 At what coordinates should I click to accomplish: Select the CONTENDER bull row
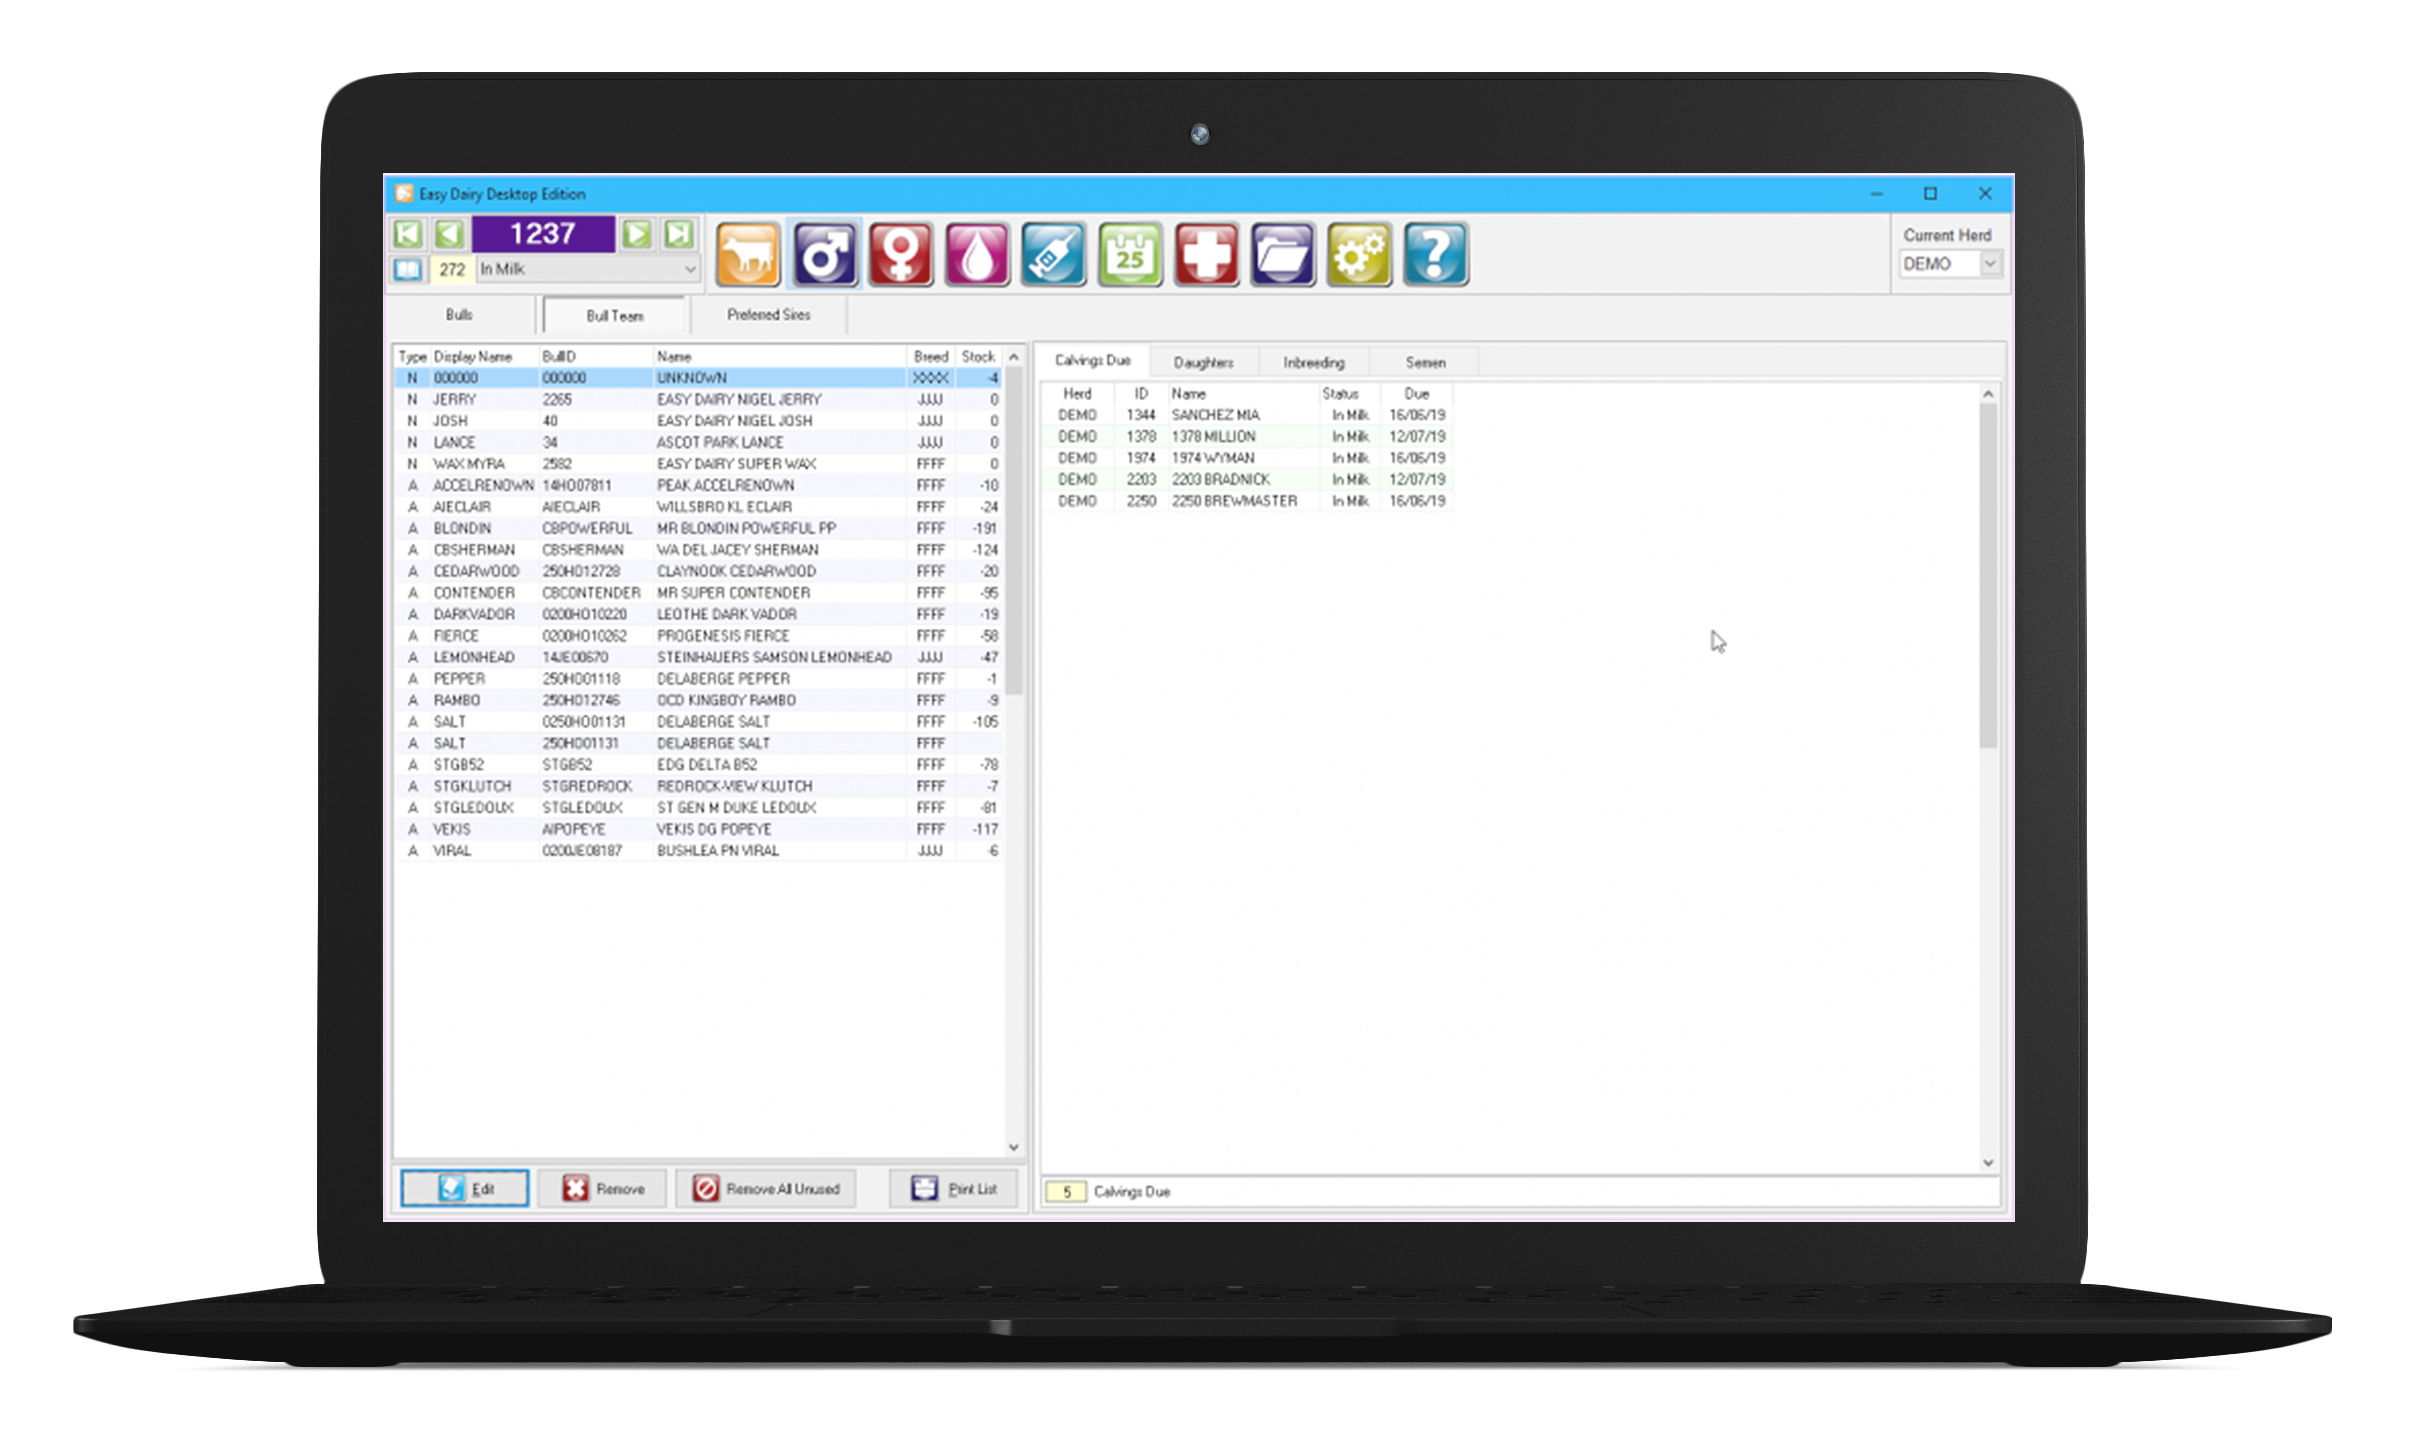tap(698, 593)
